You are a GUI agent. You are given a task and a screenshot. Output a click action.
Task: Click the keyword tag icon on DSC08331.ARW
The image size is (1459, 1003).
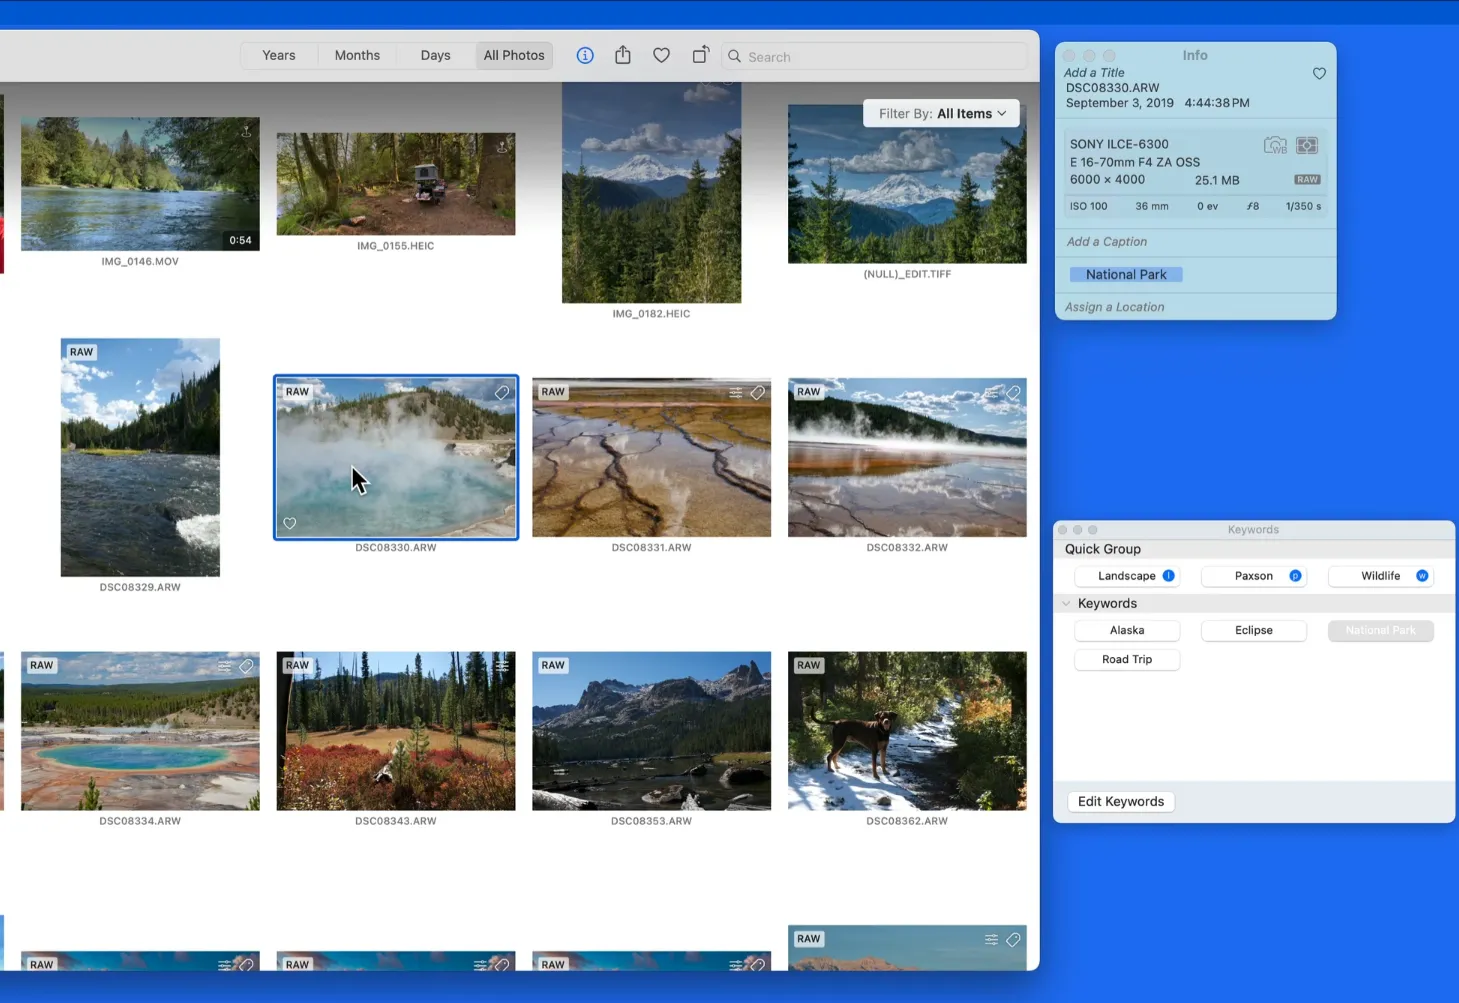(x=758, y=393)
